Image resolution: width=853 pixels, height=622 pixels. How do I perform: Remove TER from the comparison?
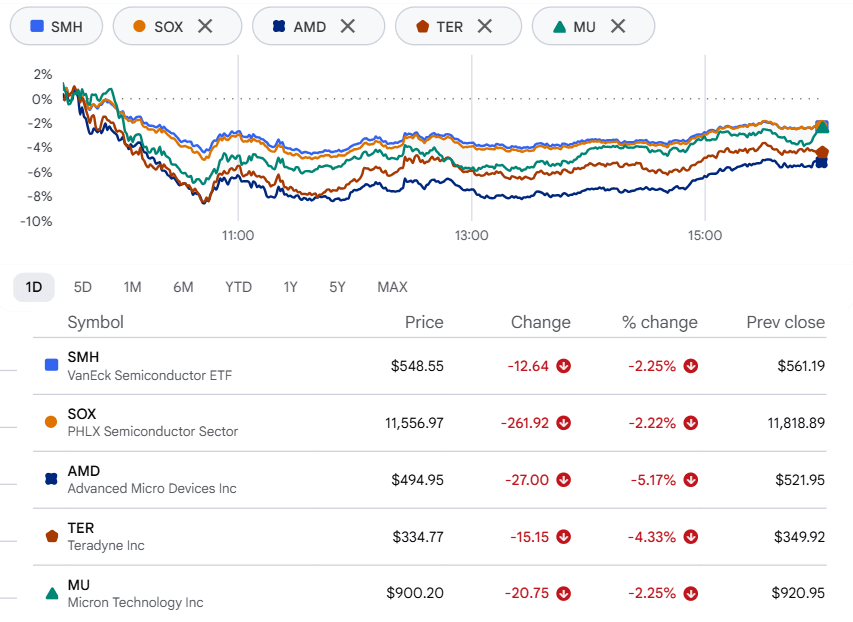tap(485, 26)
